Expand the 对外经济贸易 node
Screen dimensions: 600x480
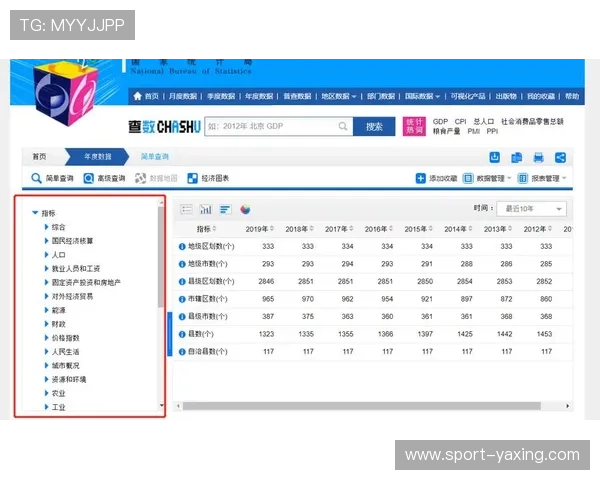click(46, 296)
